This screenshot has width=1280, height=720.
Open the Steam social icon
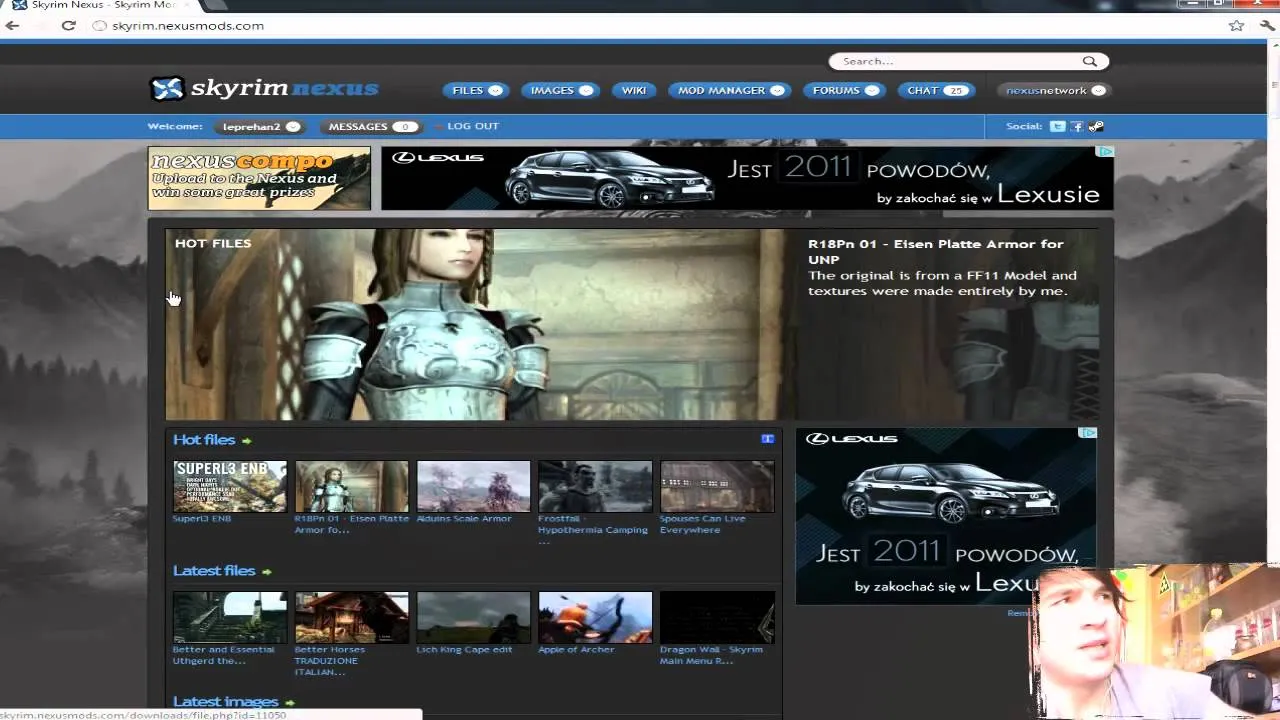(1096, 126)
